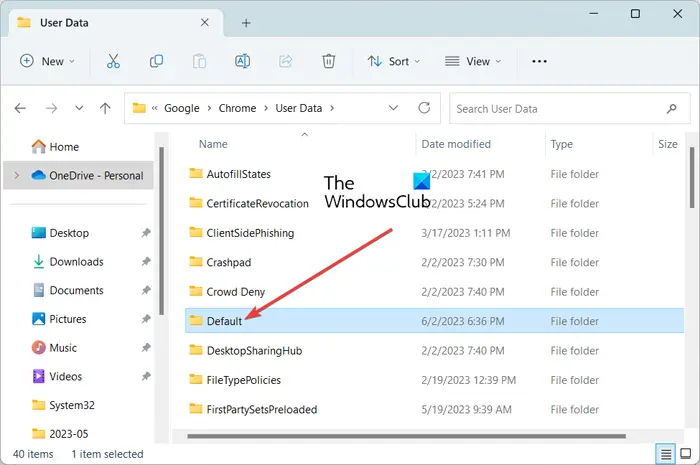Viewport: 700px width, 465px height.
Task: Click the User Data breadcrumb segment
Action: (299, 108)
